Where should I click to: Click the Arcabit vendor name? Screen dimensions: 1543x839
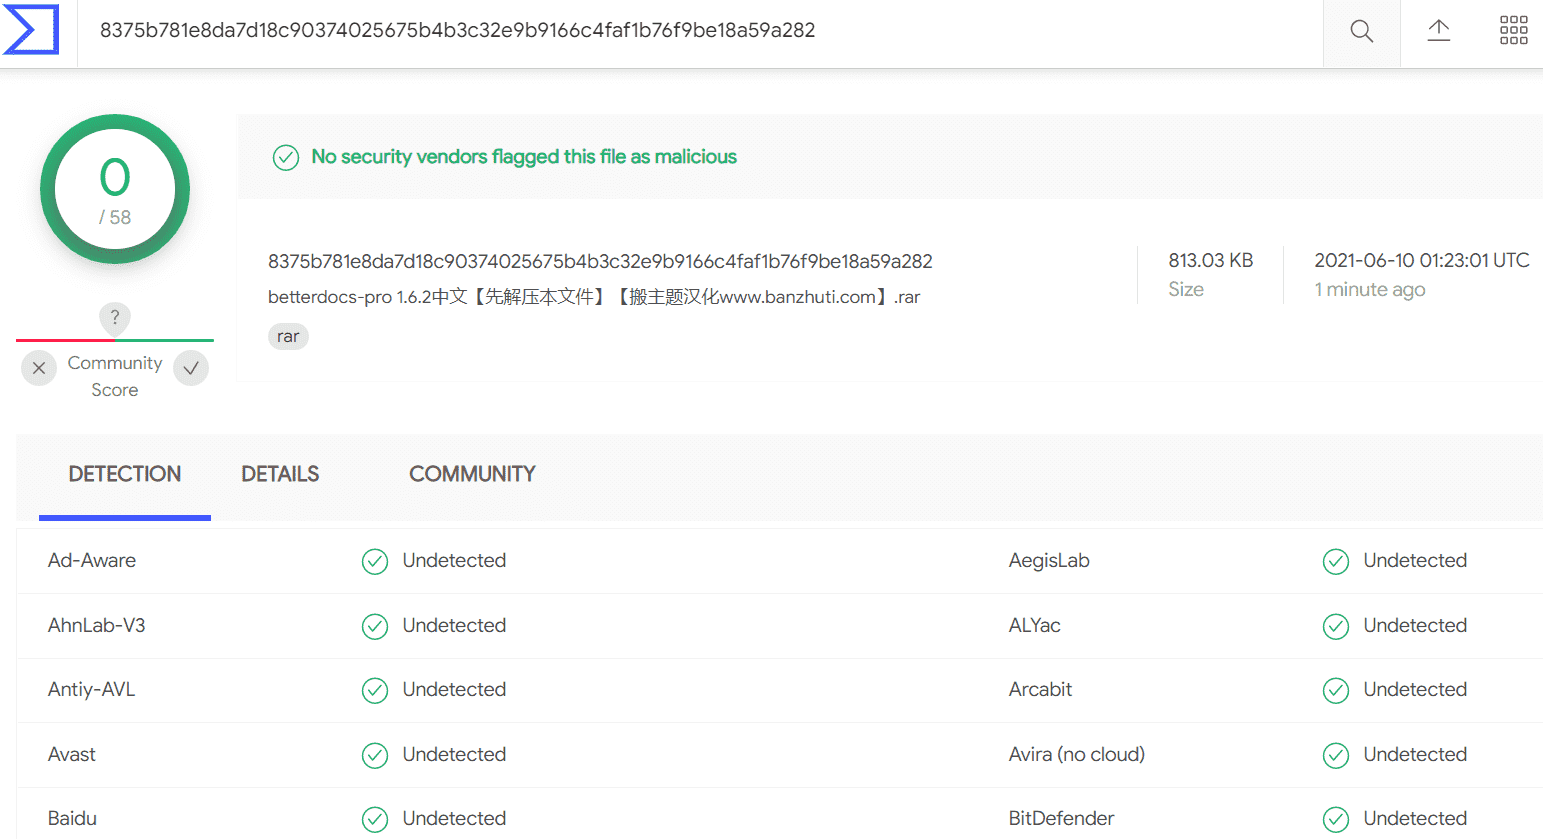pos(1040,689)
